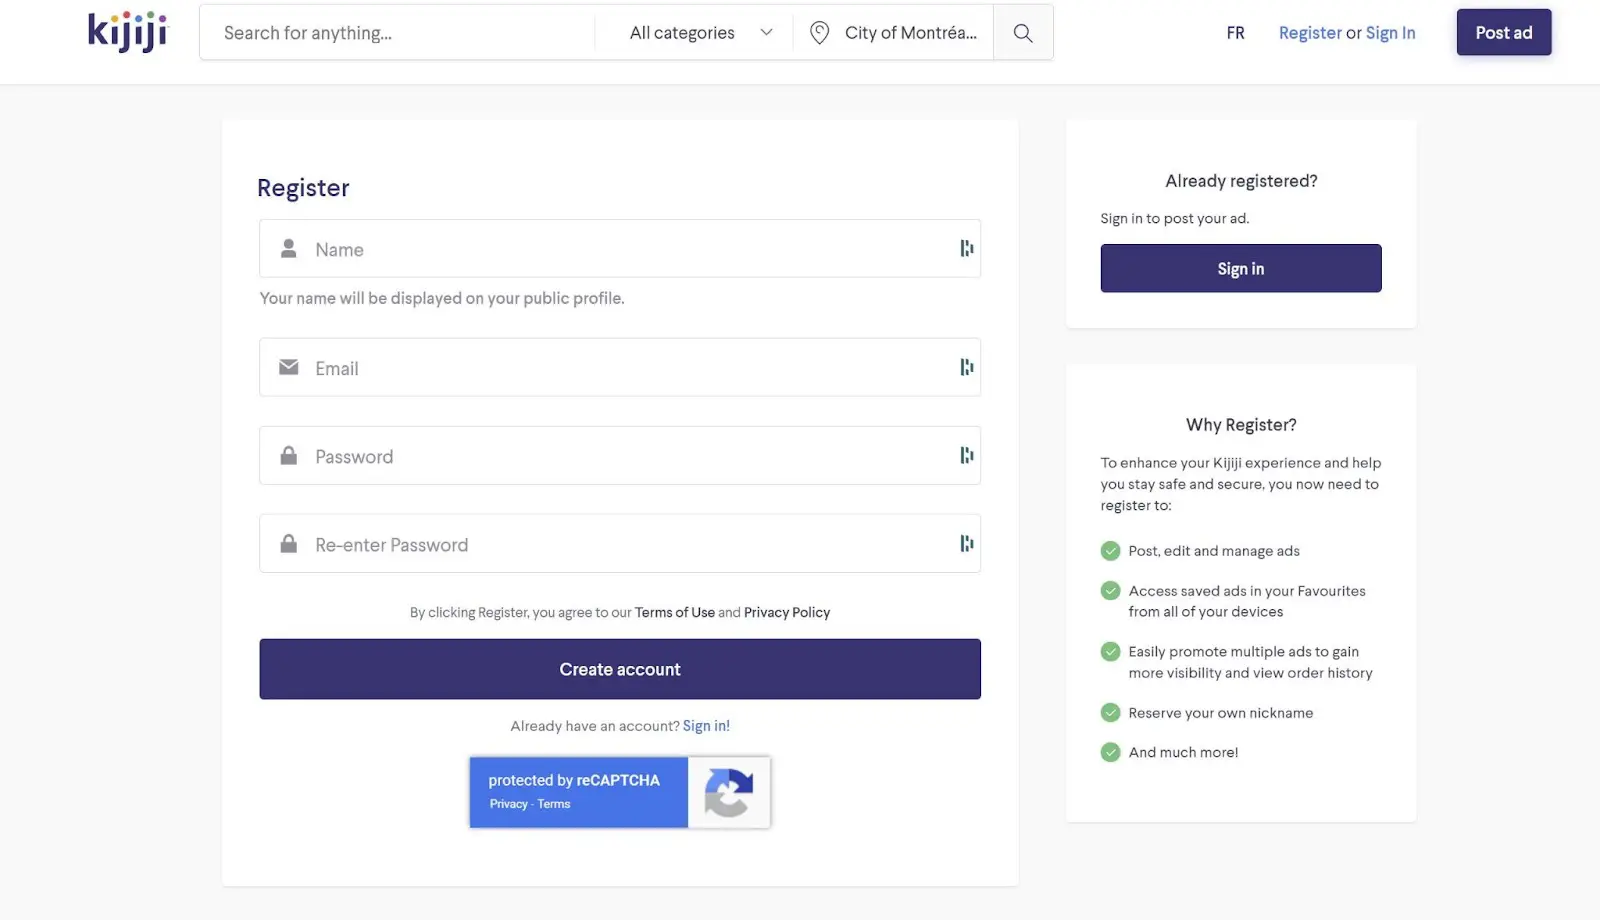
Task: Click the Post ad button
Action: point(1504,32)
